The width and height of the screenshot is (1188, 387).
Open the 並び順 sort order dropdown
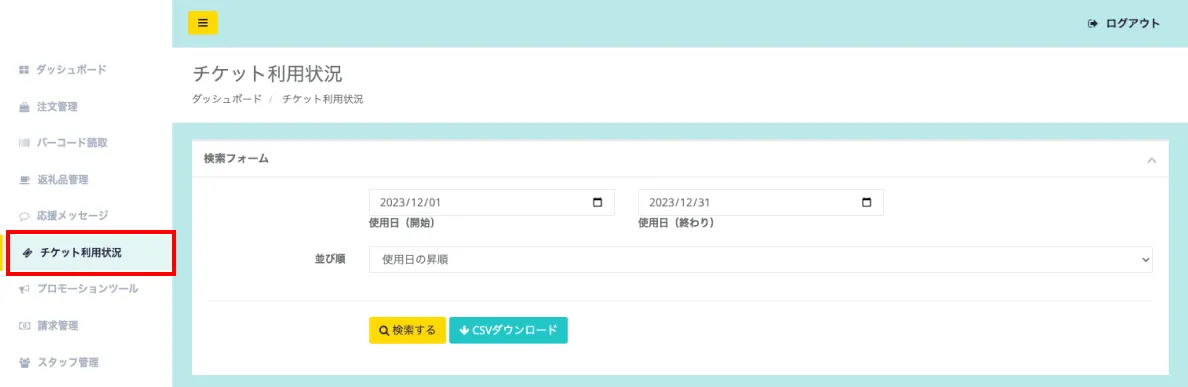tap(761, 259)
